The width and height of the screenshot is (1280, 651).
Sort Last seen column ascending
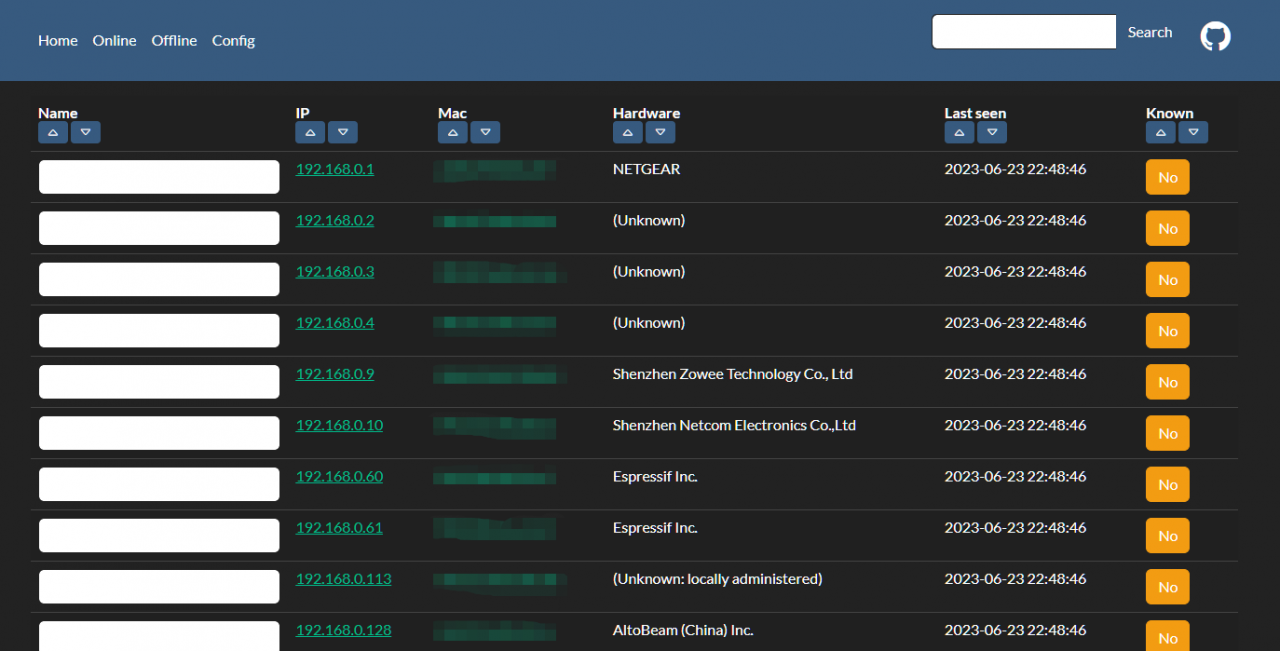(x=959, y=132)
